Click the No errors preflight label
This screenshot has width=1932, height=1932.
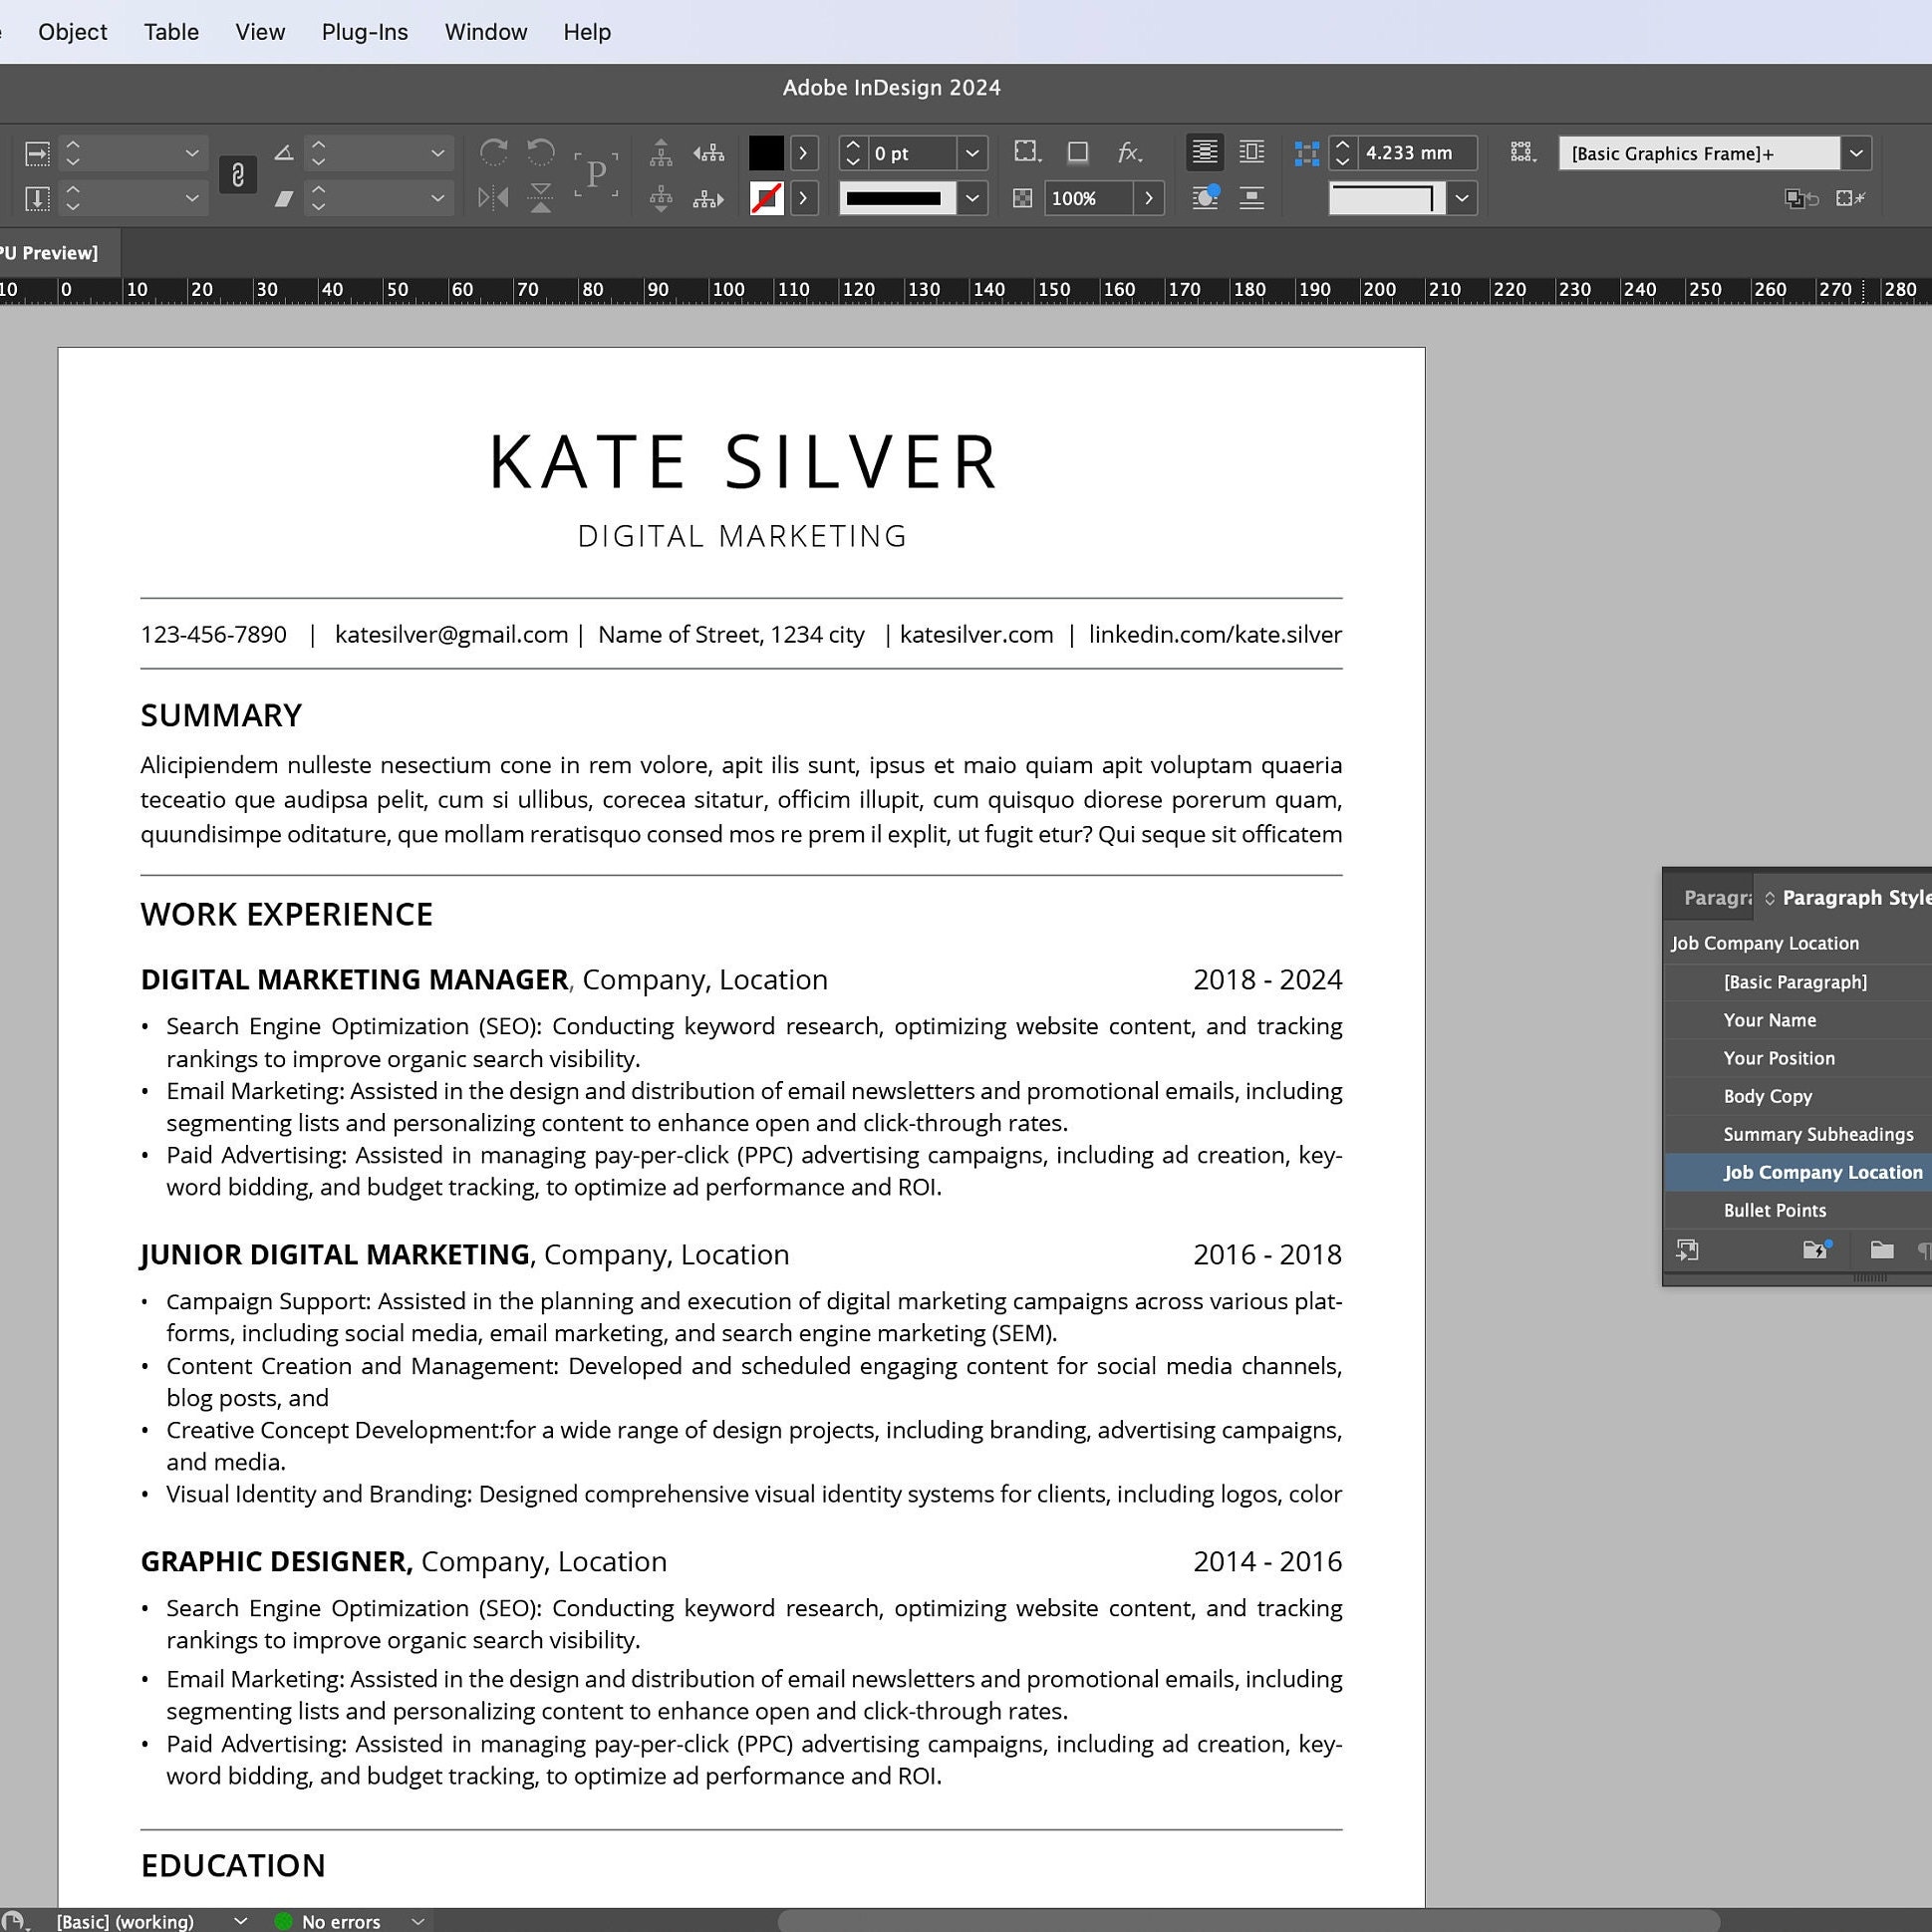pyautogui.click(x=340, y=1921)
